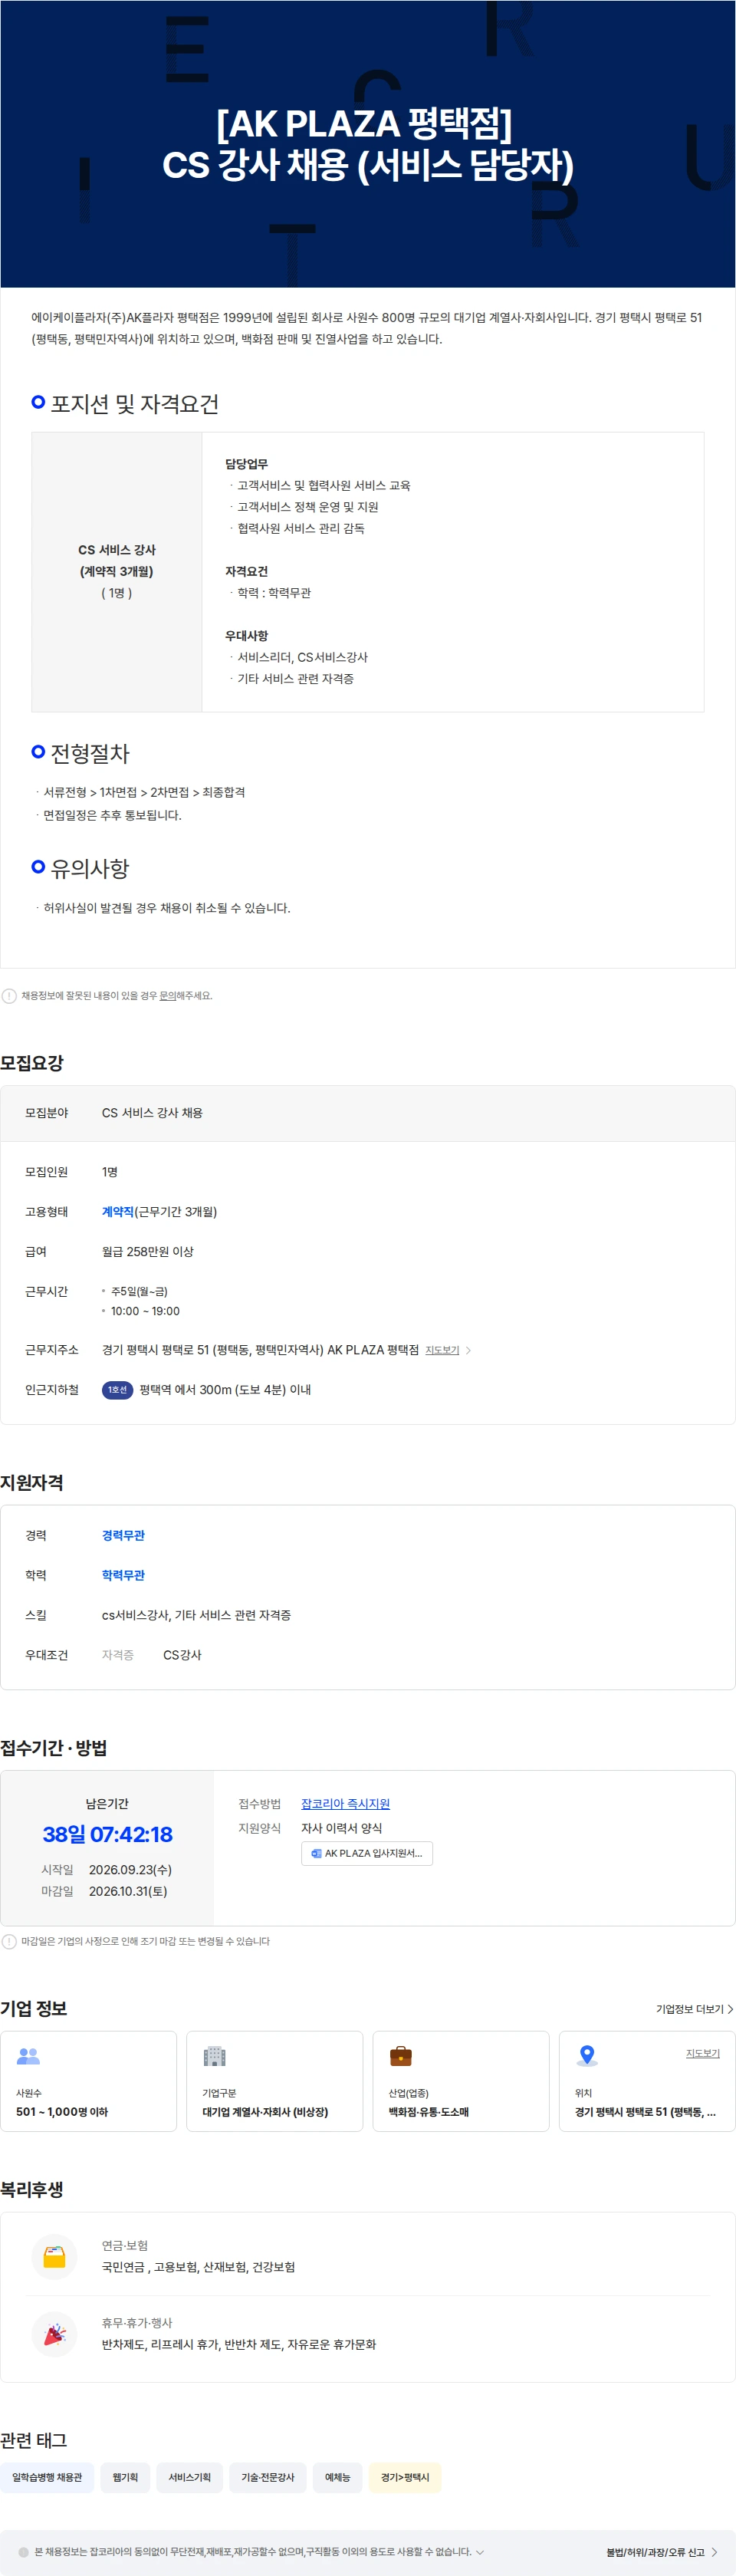This screenshot has width=736, height=2576.
Task: Click the info icon beside 마감일 notice
Action: click(9, 1941)
